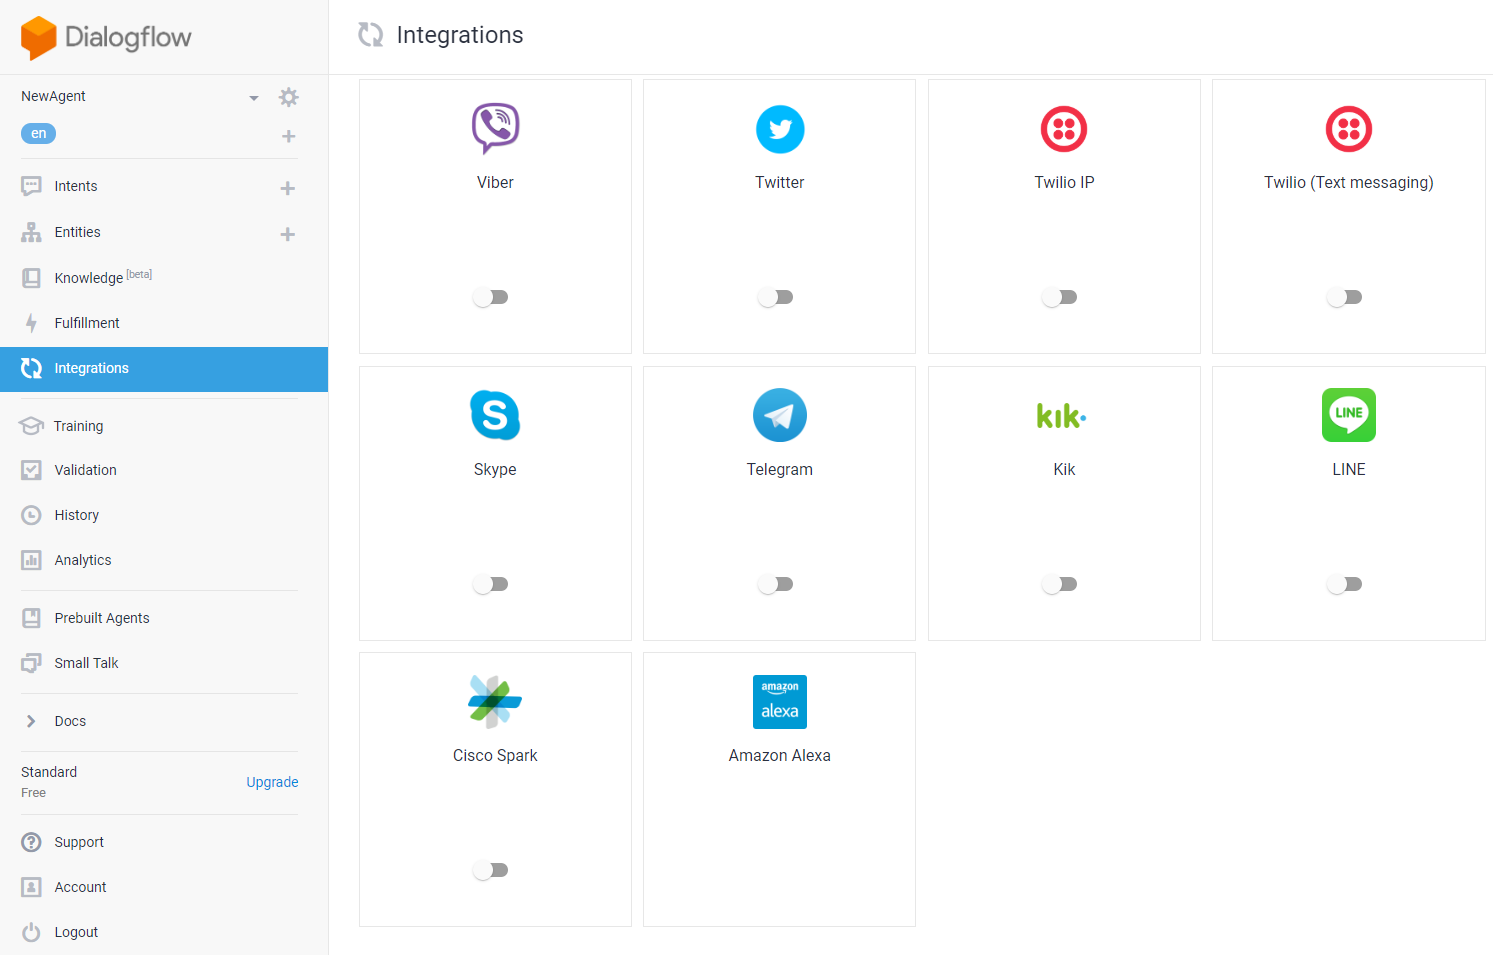Screen dimensions: 1493x955
Task: Click the Account person icon
Action: coord(32,887)
